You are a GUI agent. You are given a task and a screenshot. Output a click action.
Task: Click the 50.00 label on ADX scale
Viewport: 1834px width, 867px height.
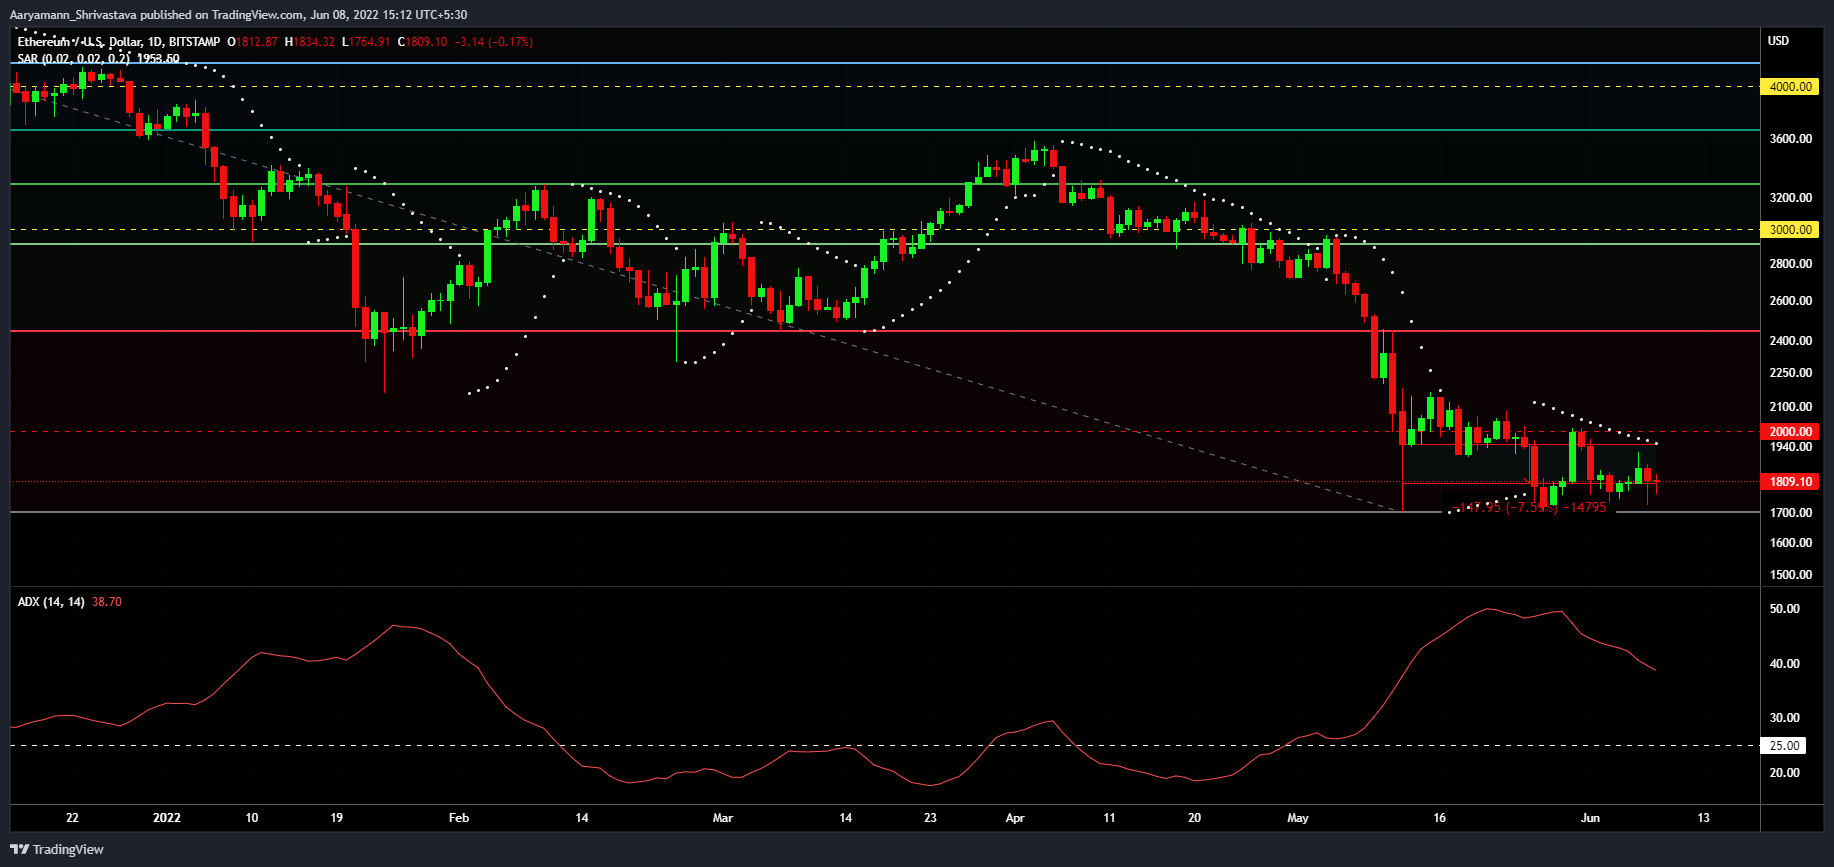pos(1784,609)
